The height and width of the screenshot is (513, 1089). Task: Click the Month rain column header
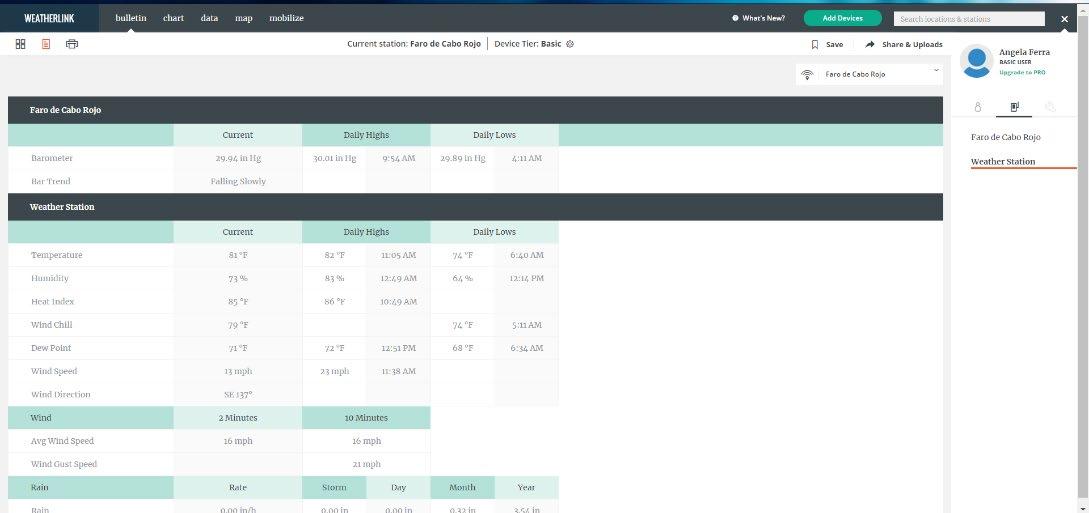463,487
